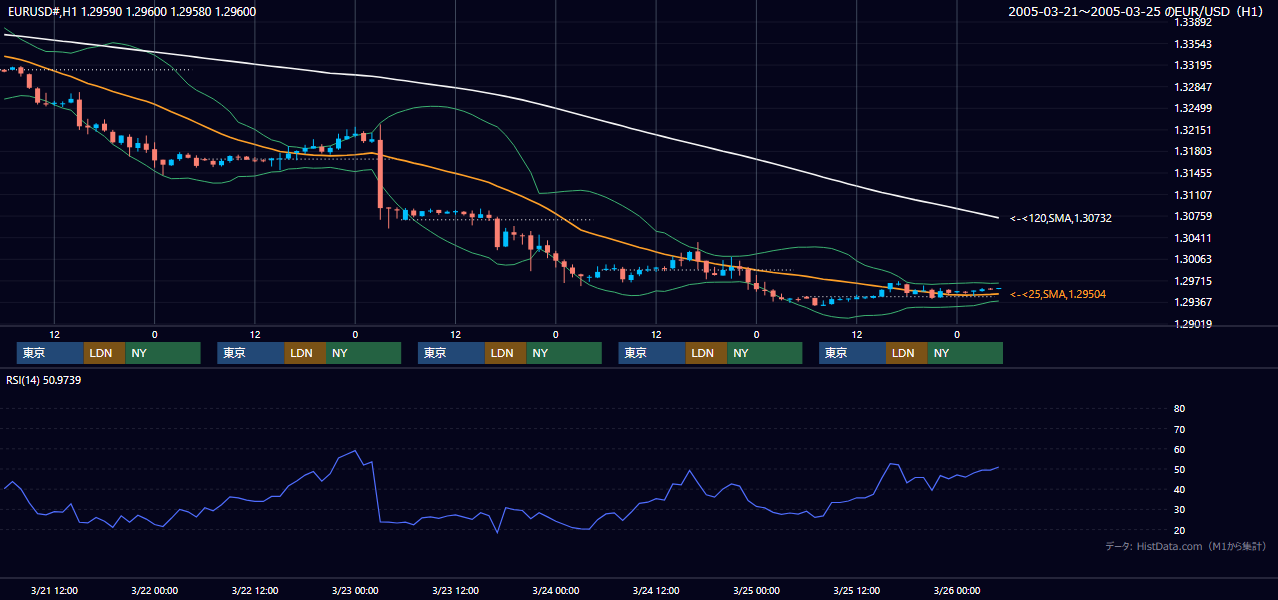Image resolution: width=1278 pixels, height=600 pixels.
Task: Click the 3/25 00:00 time axis marker
Action: pos(756,590)
